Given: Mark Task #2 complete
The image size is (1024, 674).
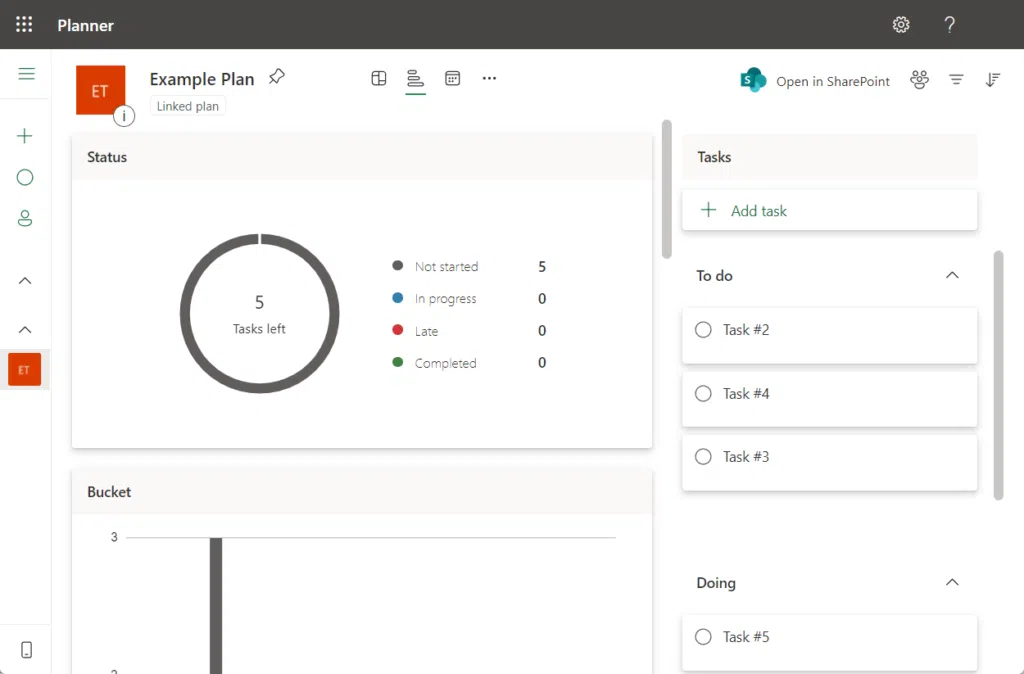Looking at the screenshot, I should point(703,330).
